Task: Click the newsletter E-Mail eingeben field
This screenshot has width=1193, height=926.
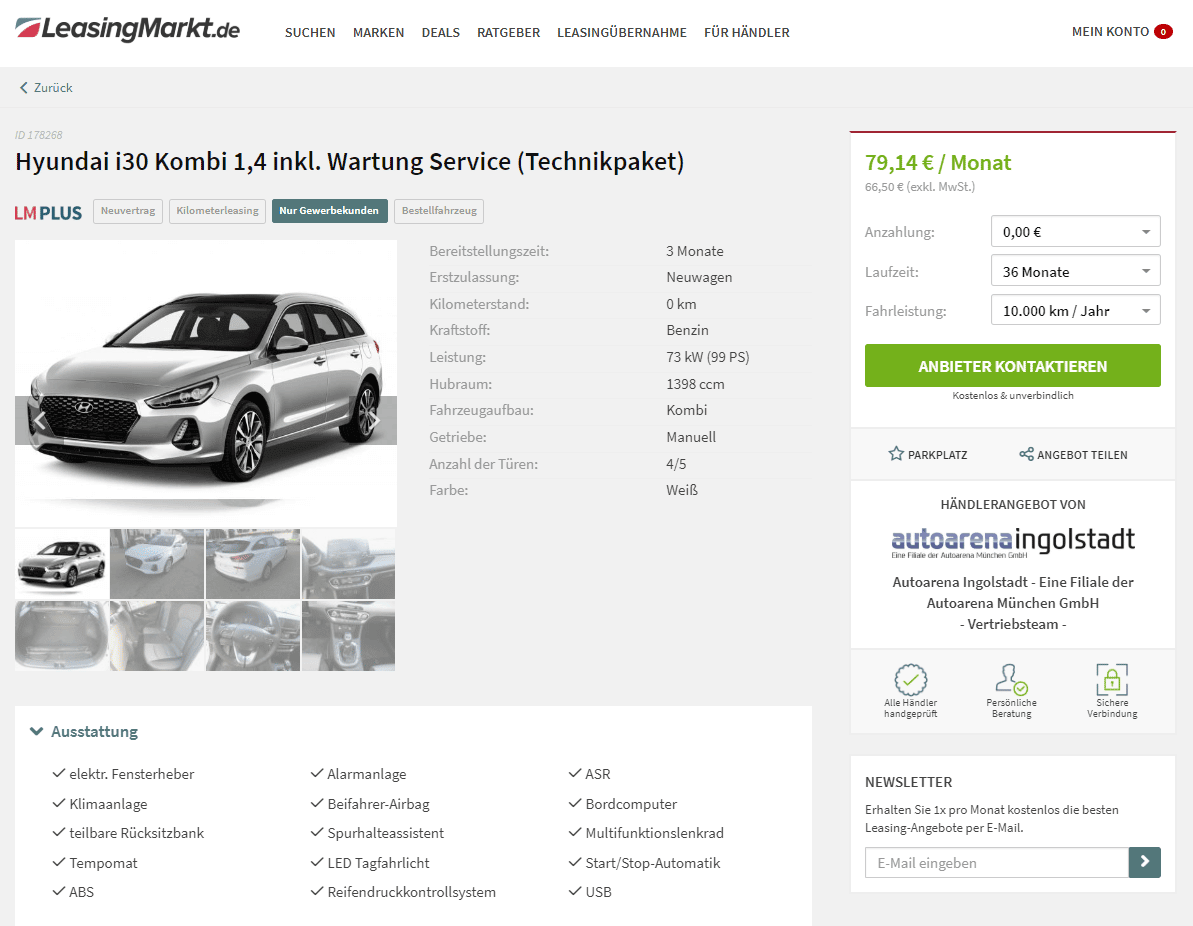Action: [997, 862]
